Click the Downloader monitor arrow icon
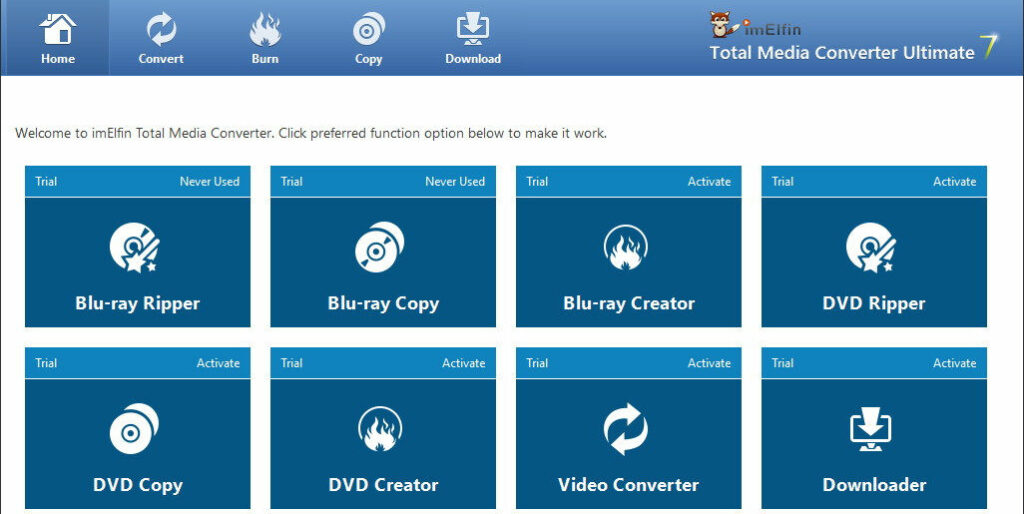Image resolution: width=1024 pixels, height=514 pixels. pos(871,429)
